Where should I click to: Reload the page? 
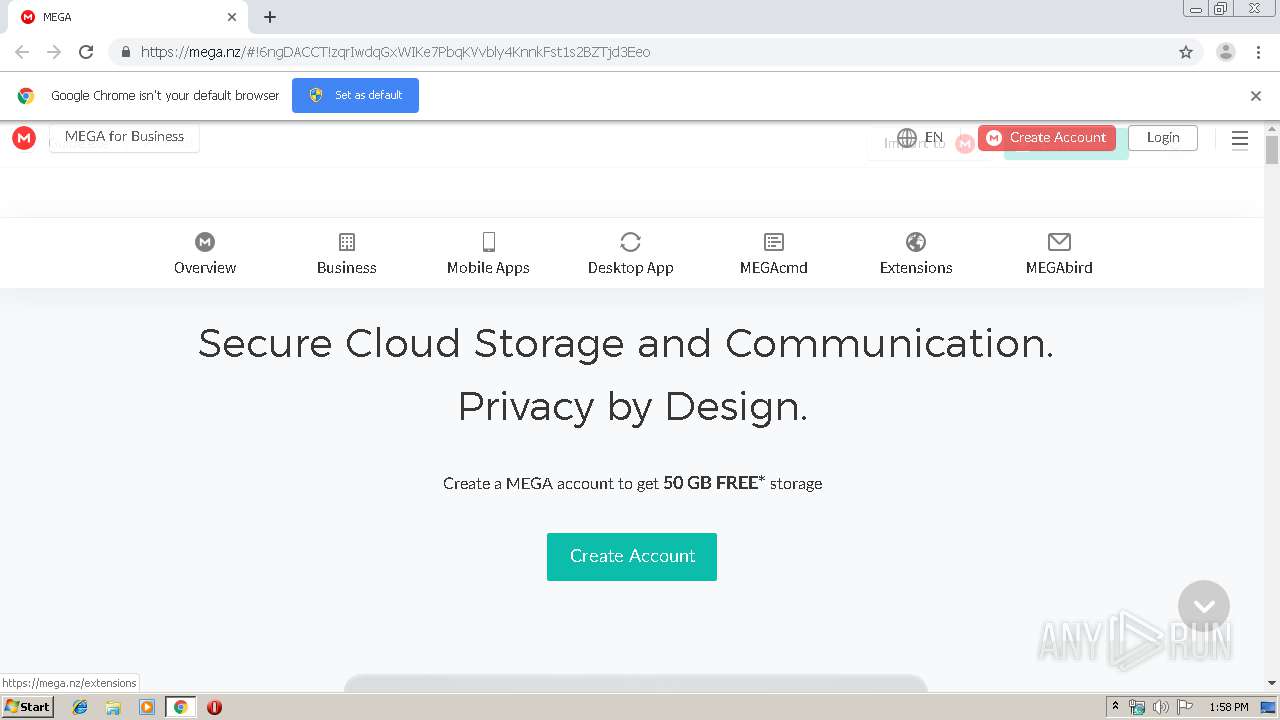coord(86,52)
